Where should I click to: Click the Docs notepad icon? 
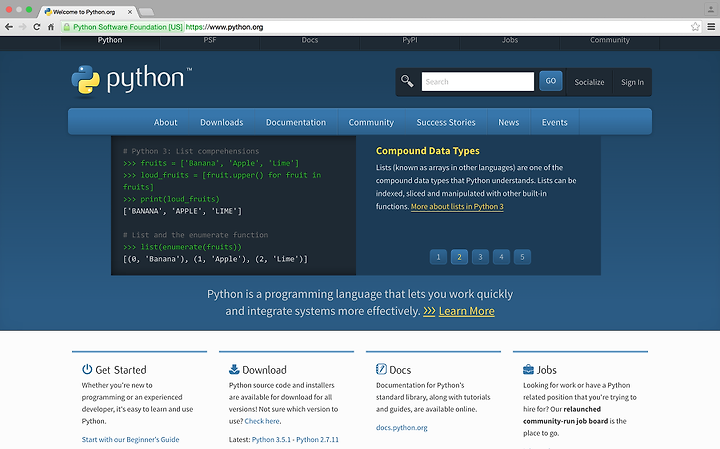pos(381,369)
